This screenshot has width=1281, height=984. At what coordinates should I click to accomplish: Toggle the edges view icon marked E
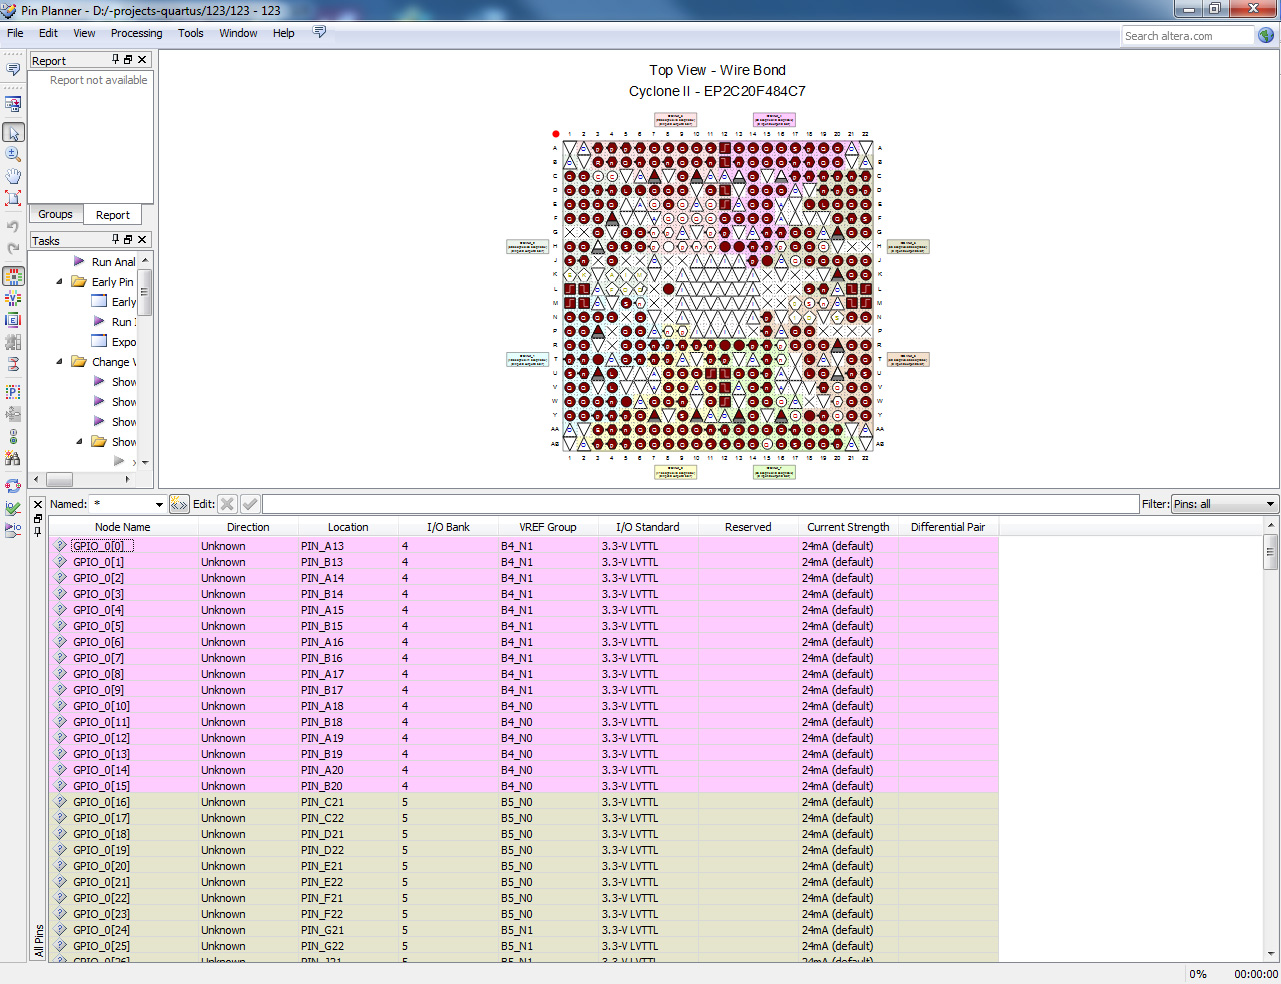click(13, 320)
